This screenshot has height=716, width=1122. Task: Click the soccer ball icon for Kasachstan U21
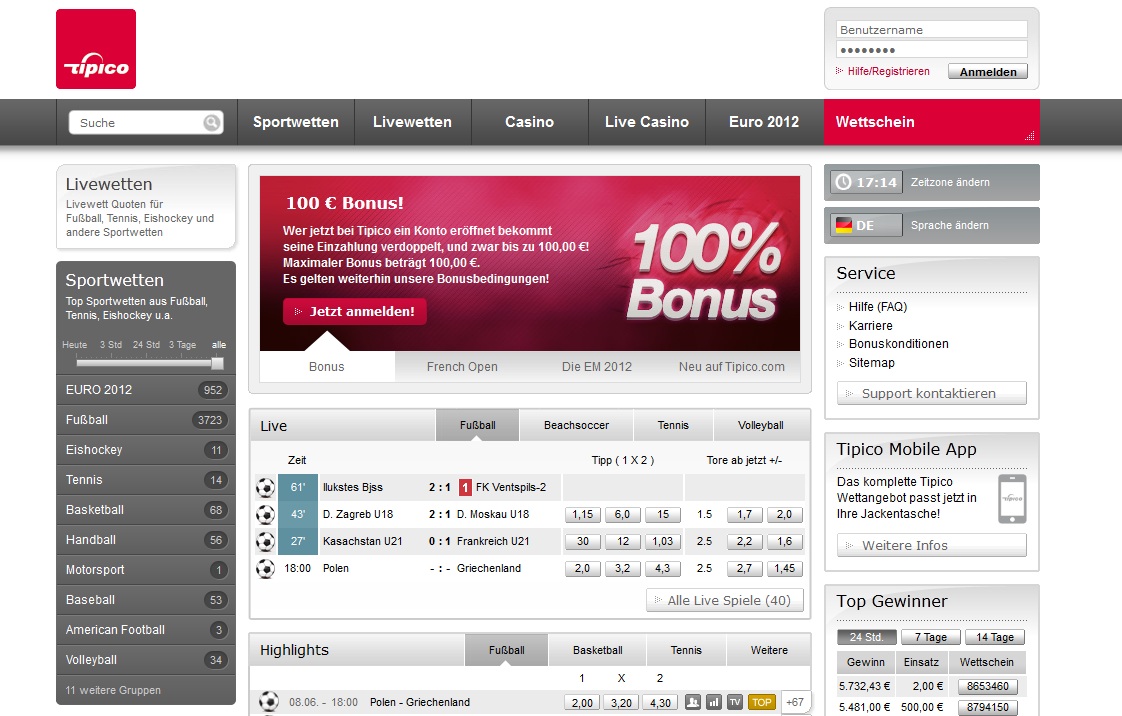pyautogui.click(x=265, y=541)
